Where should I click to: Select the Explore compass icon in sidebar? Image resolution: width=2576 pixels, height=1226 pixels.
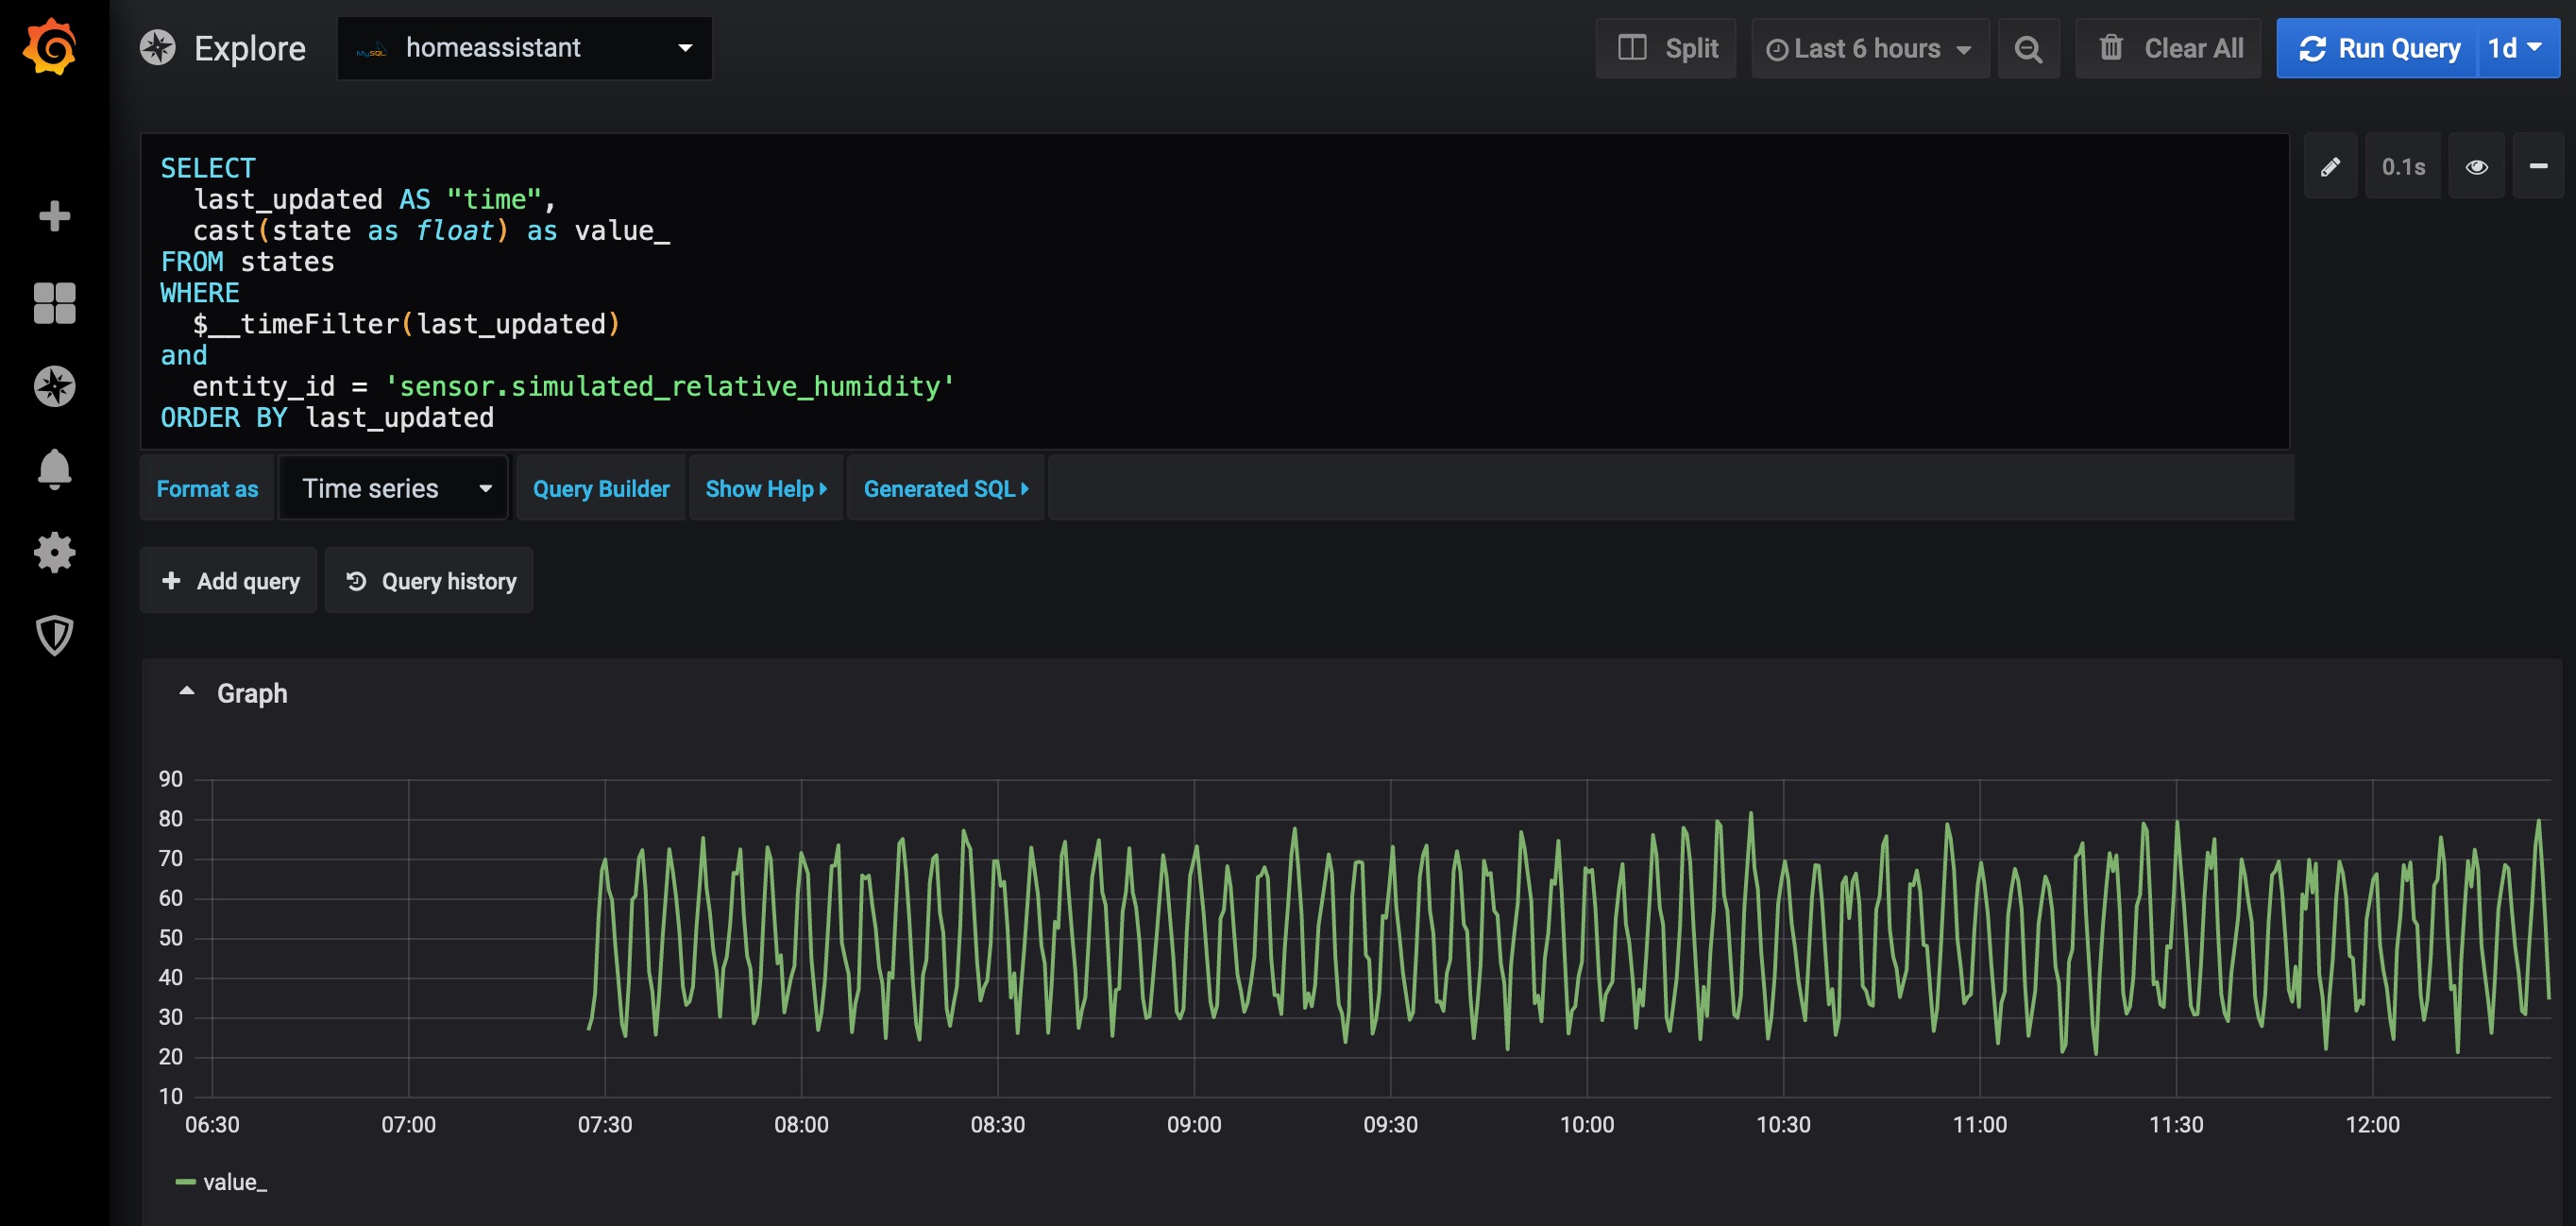(x=54, y=385)
